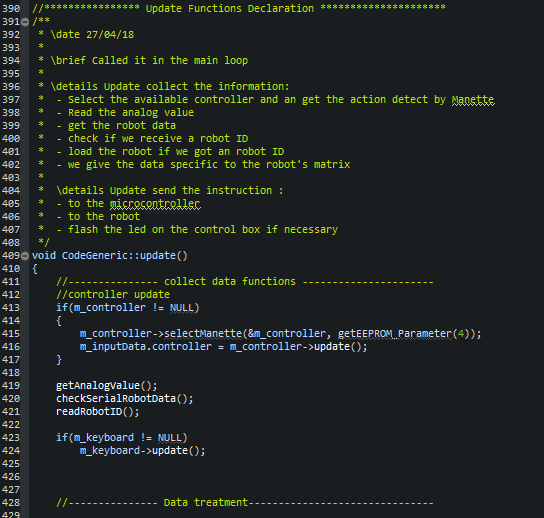
Task: Place cursor on selectManette function call
Action: (203, 334)
